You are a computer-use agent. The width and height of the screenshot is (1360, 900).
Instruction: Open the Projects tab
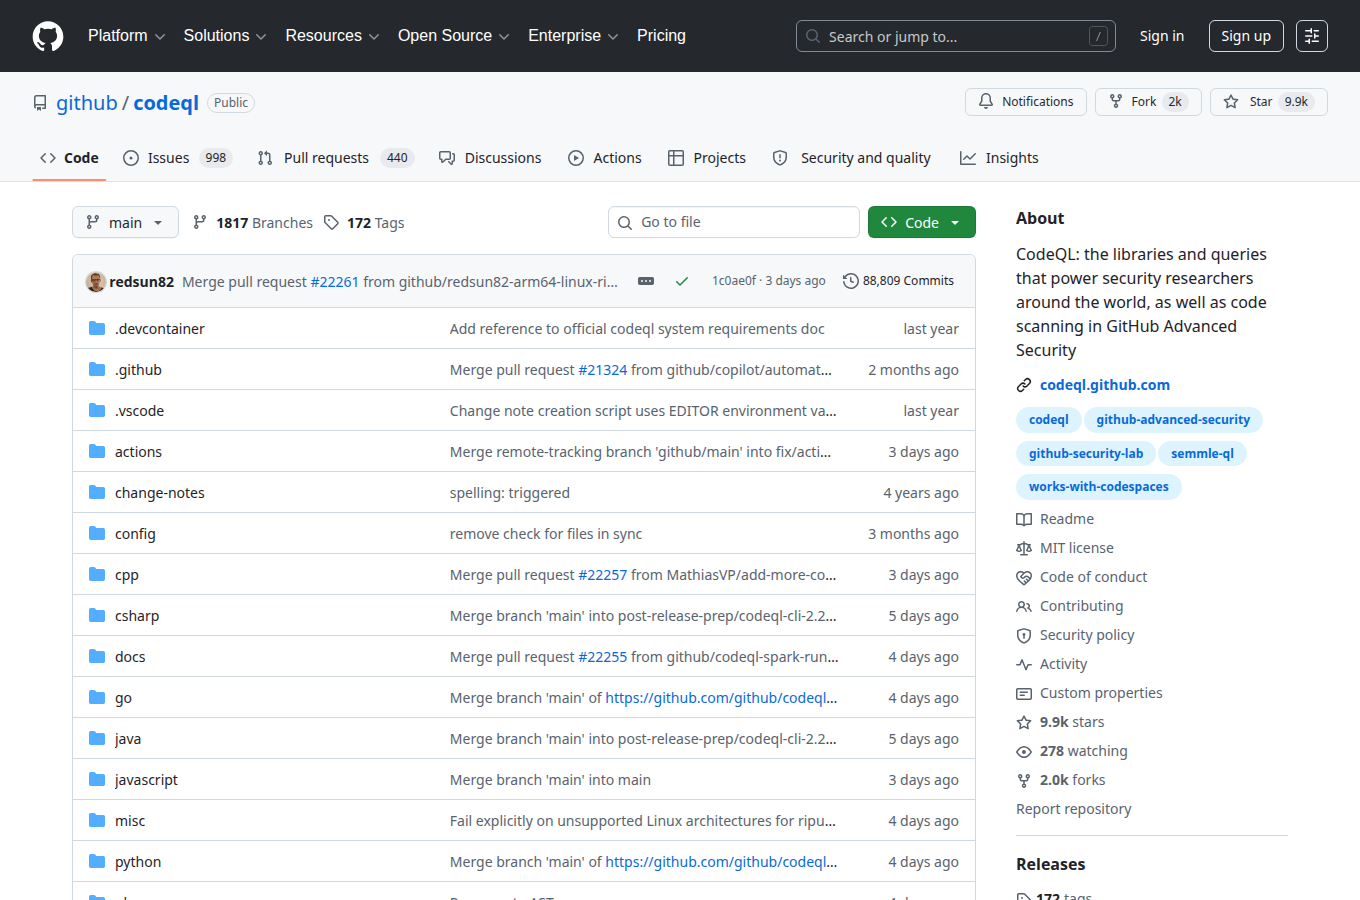click(707, 158)
